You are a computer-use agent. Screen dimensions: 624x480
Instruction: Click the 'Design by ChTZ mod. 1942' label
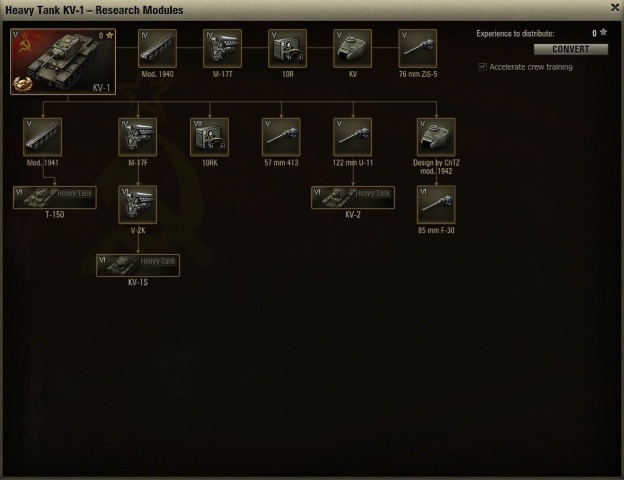click(436, 167)
